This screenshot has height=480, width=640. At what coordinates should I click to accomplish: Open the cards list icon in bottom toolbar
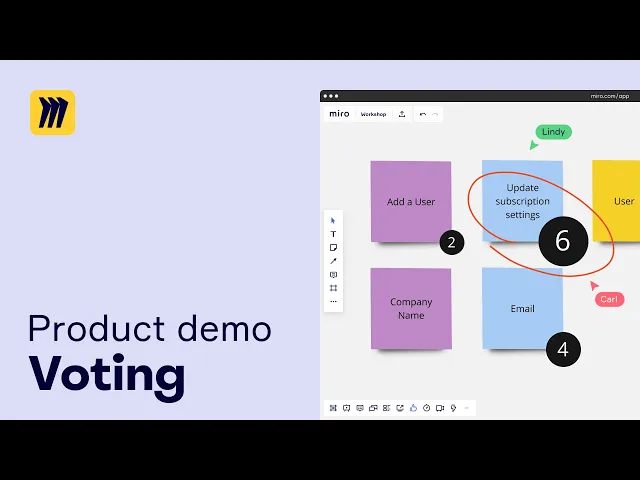(387, 408)
